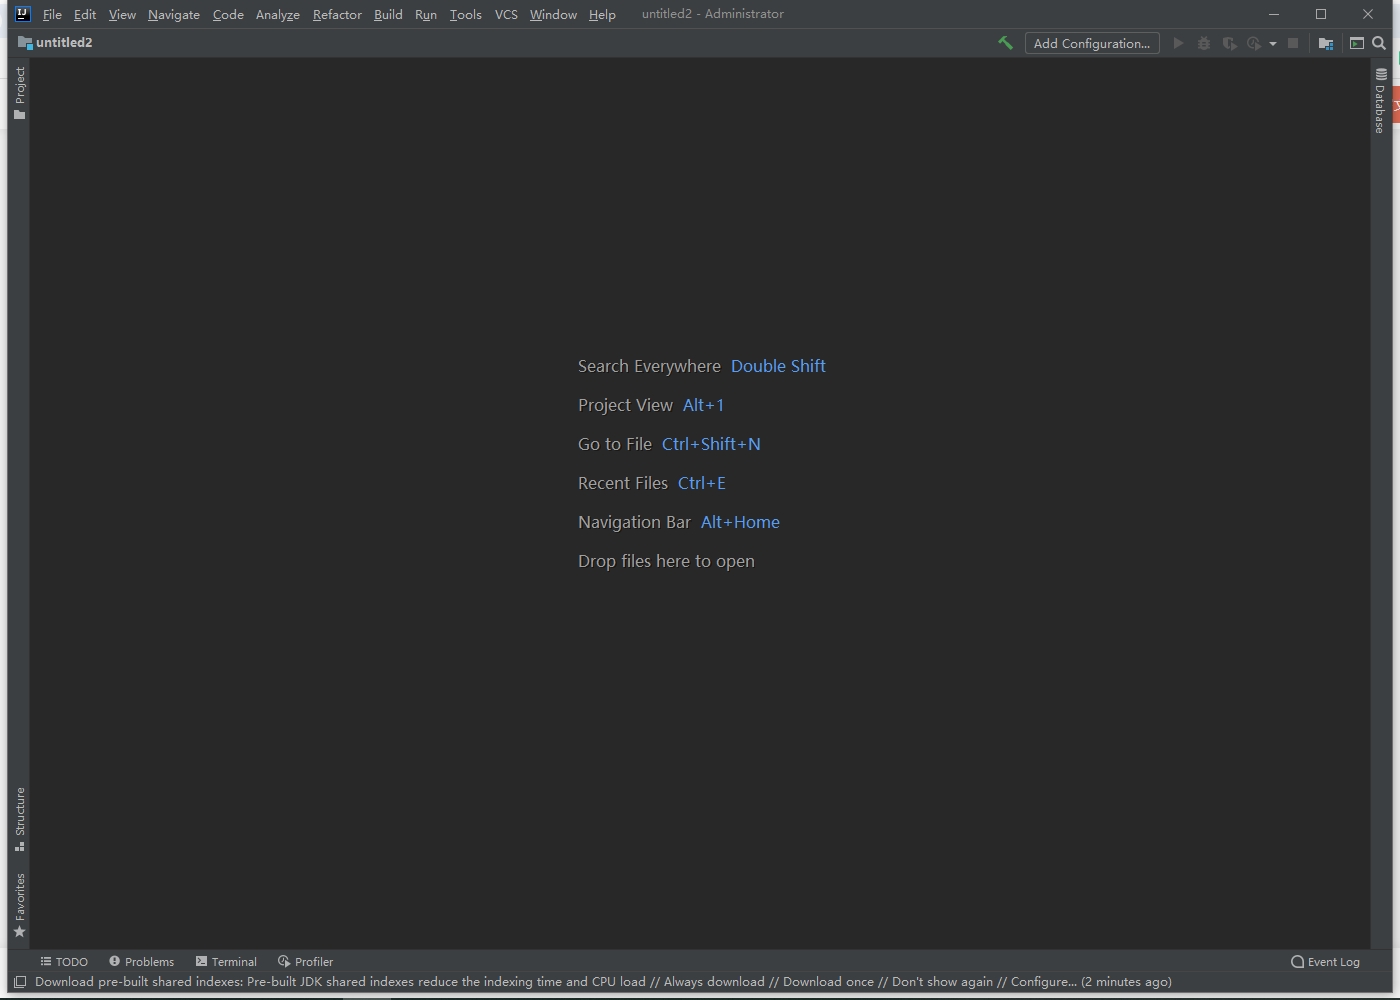Click the IntelliJ IDEA logo icon

pyautogui.click(x=22, y=14)
